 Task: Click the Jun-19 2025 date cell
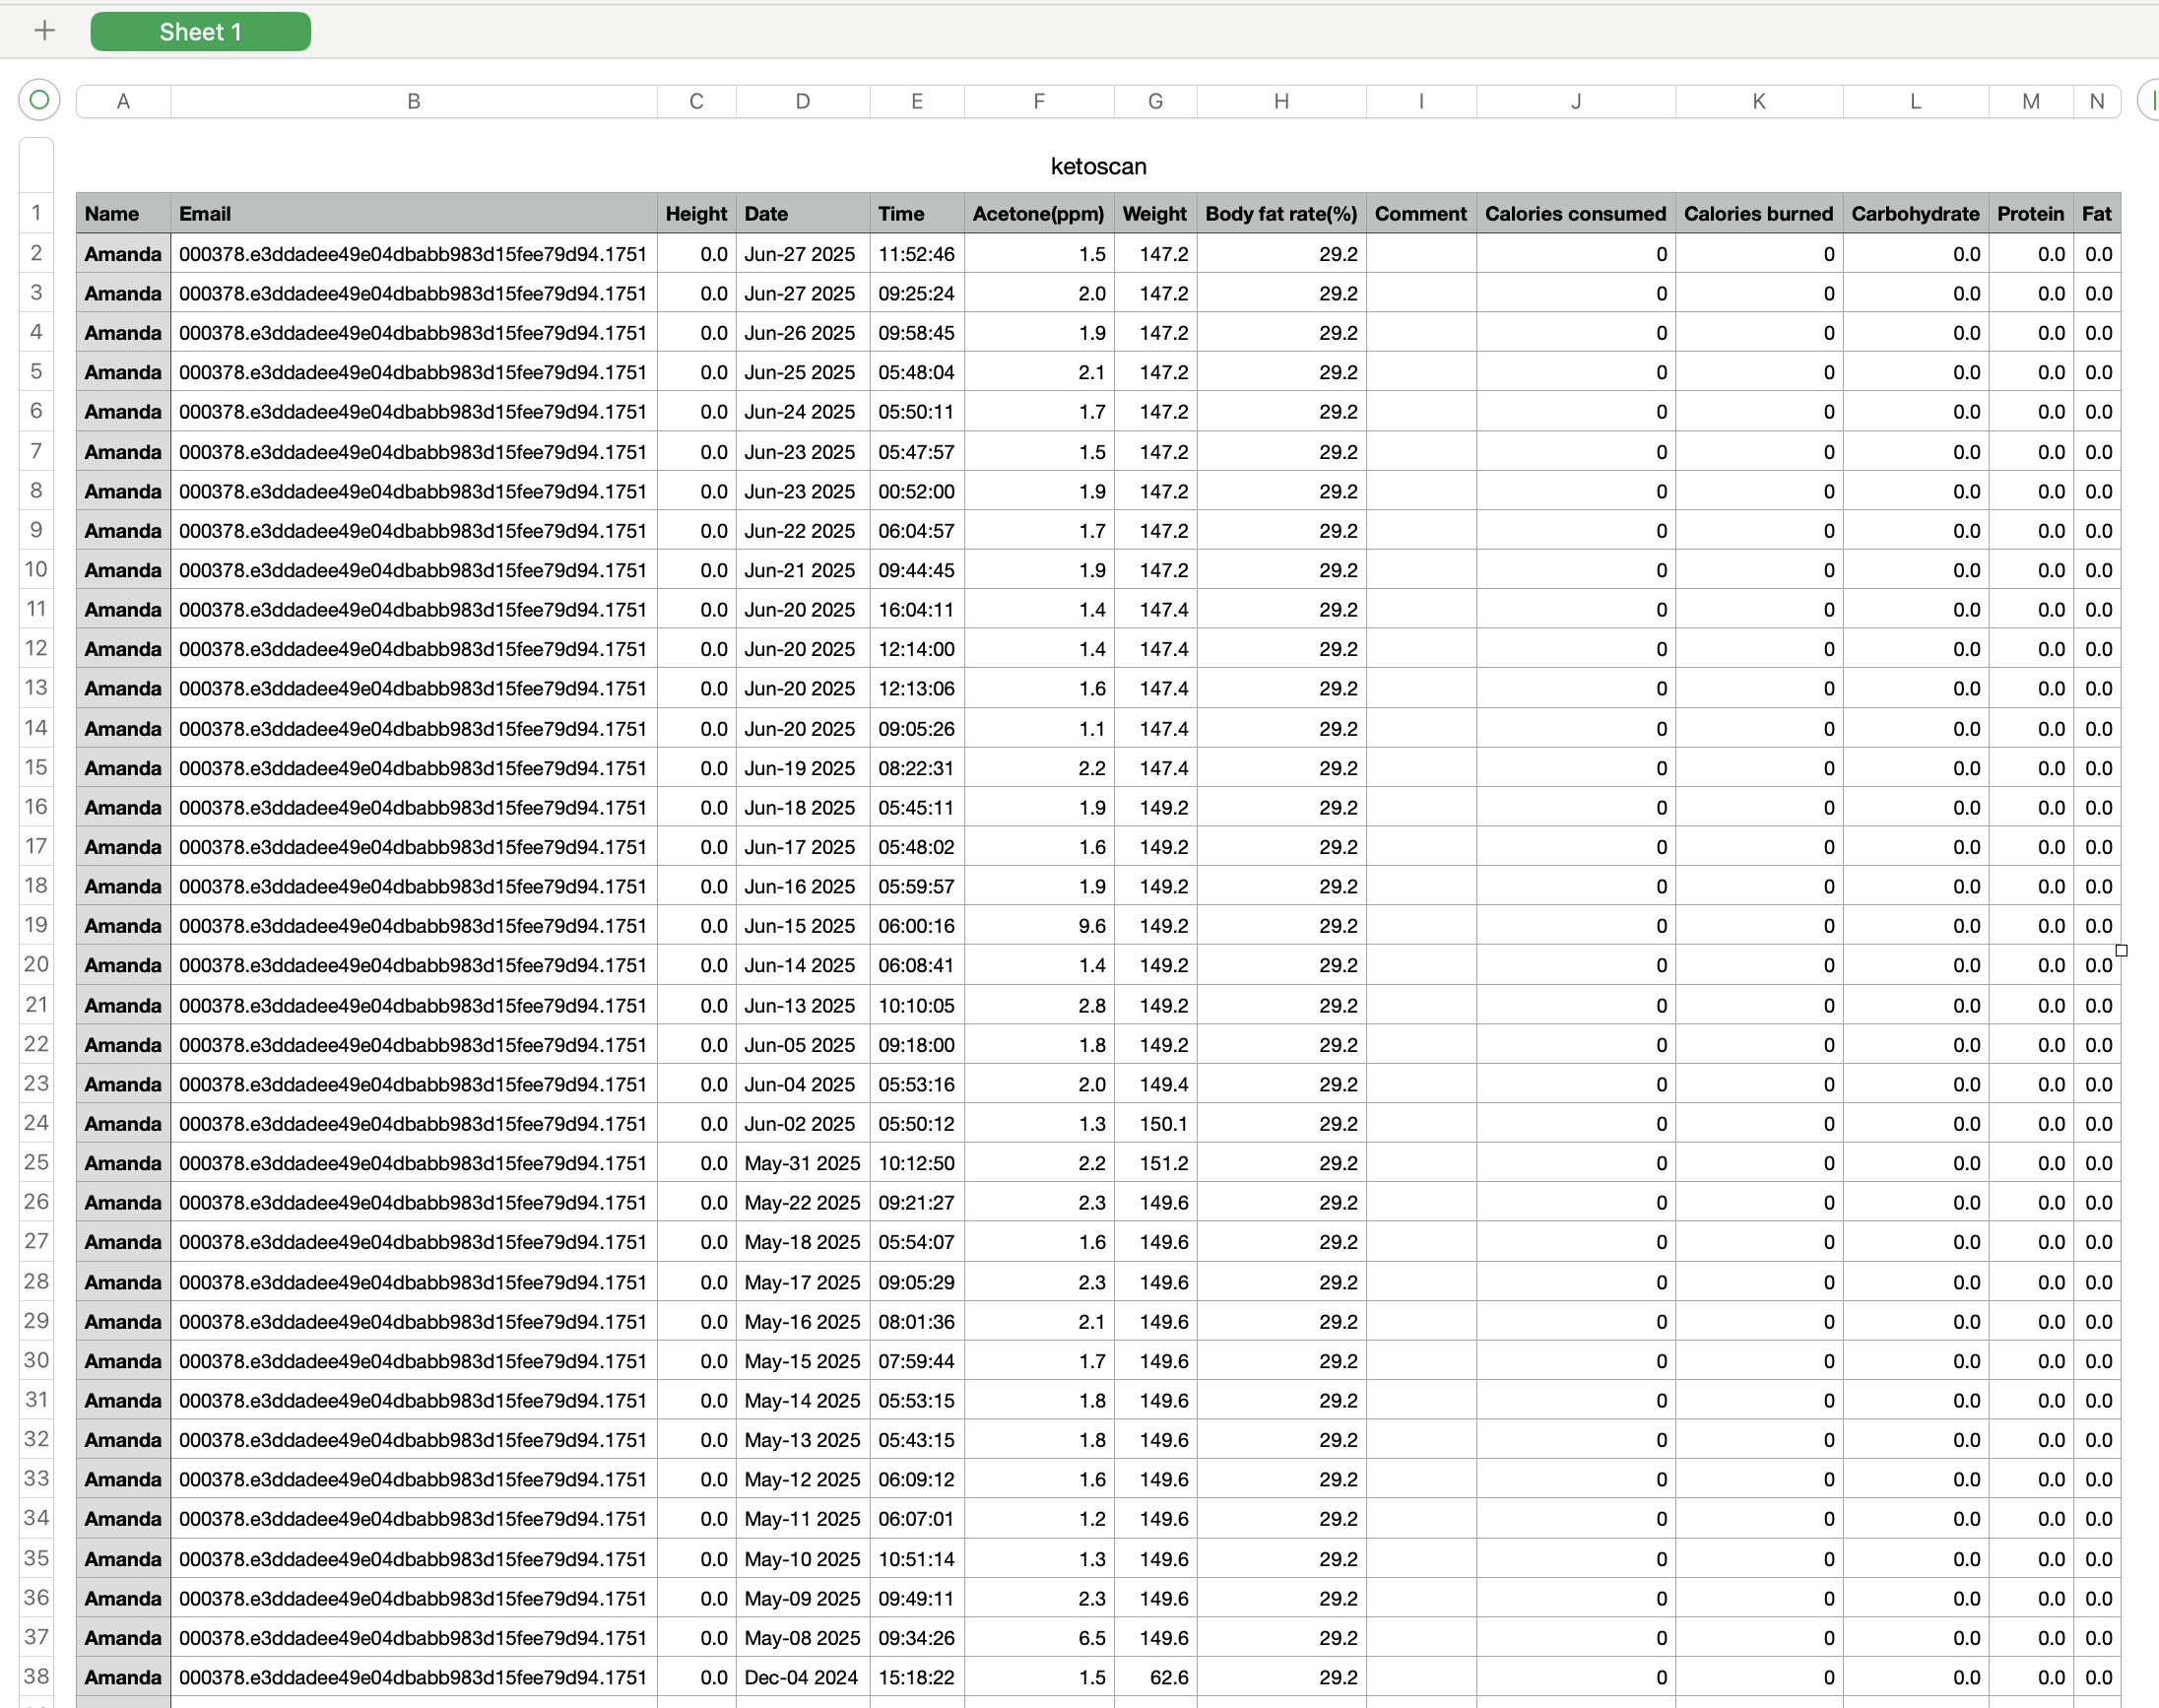point(803,768)
